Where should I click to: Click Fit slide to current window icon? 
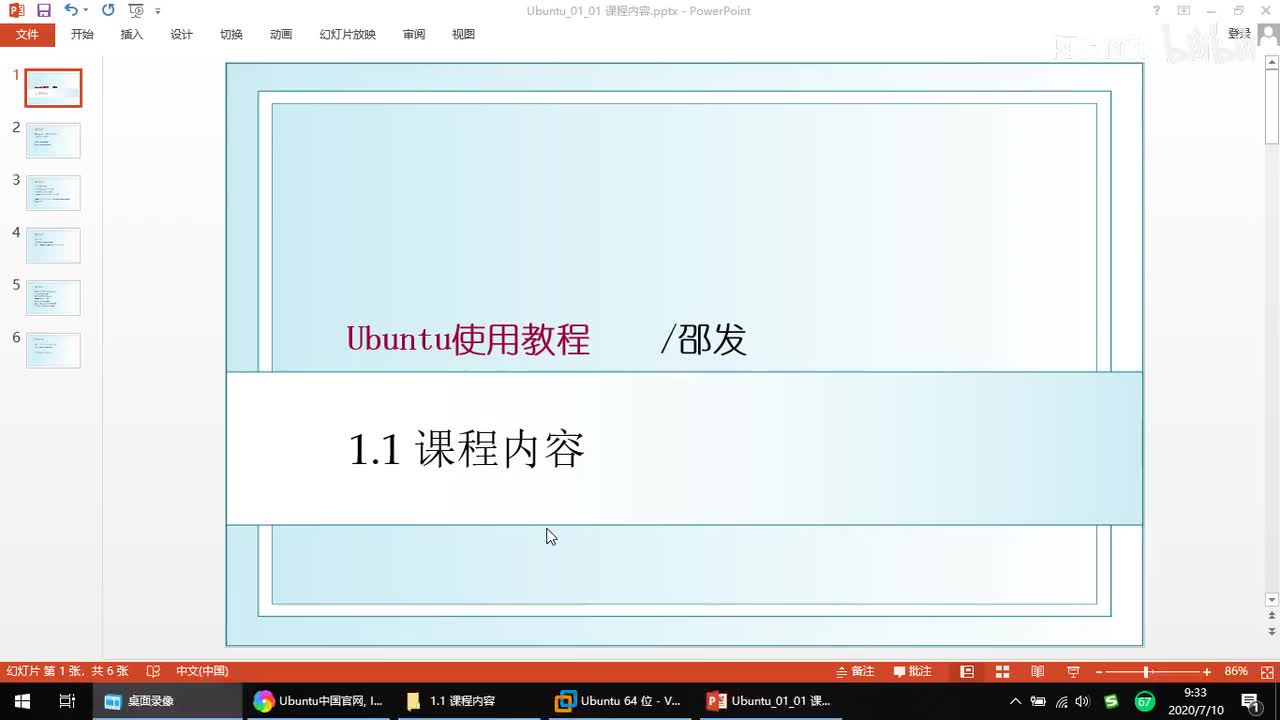(1265, 671)
